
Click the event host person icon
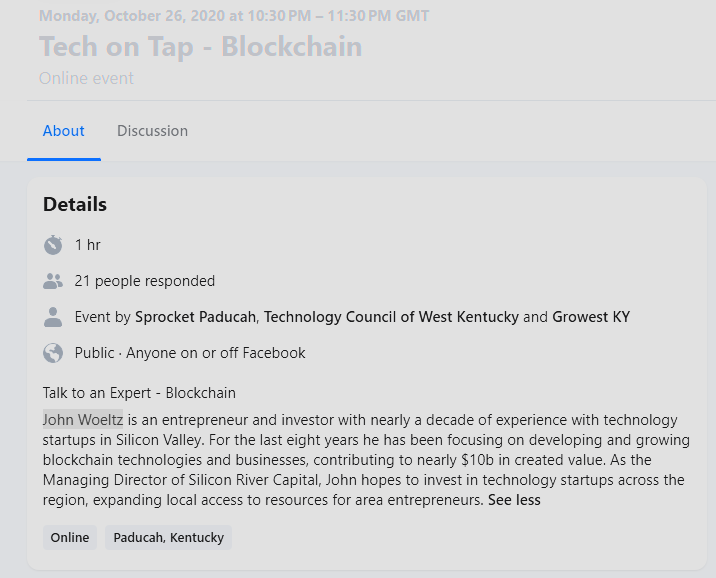tap(53, 317)
